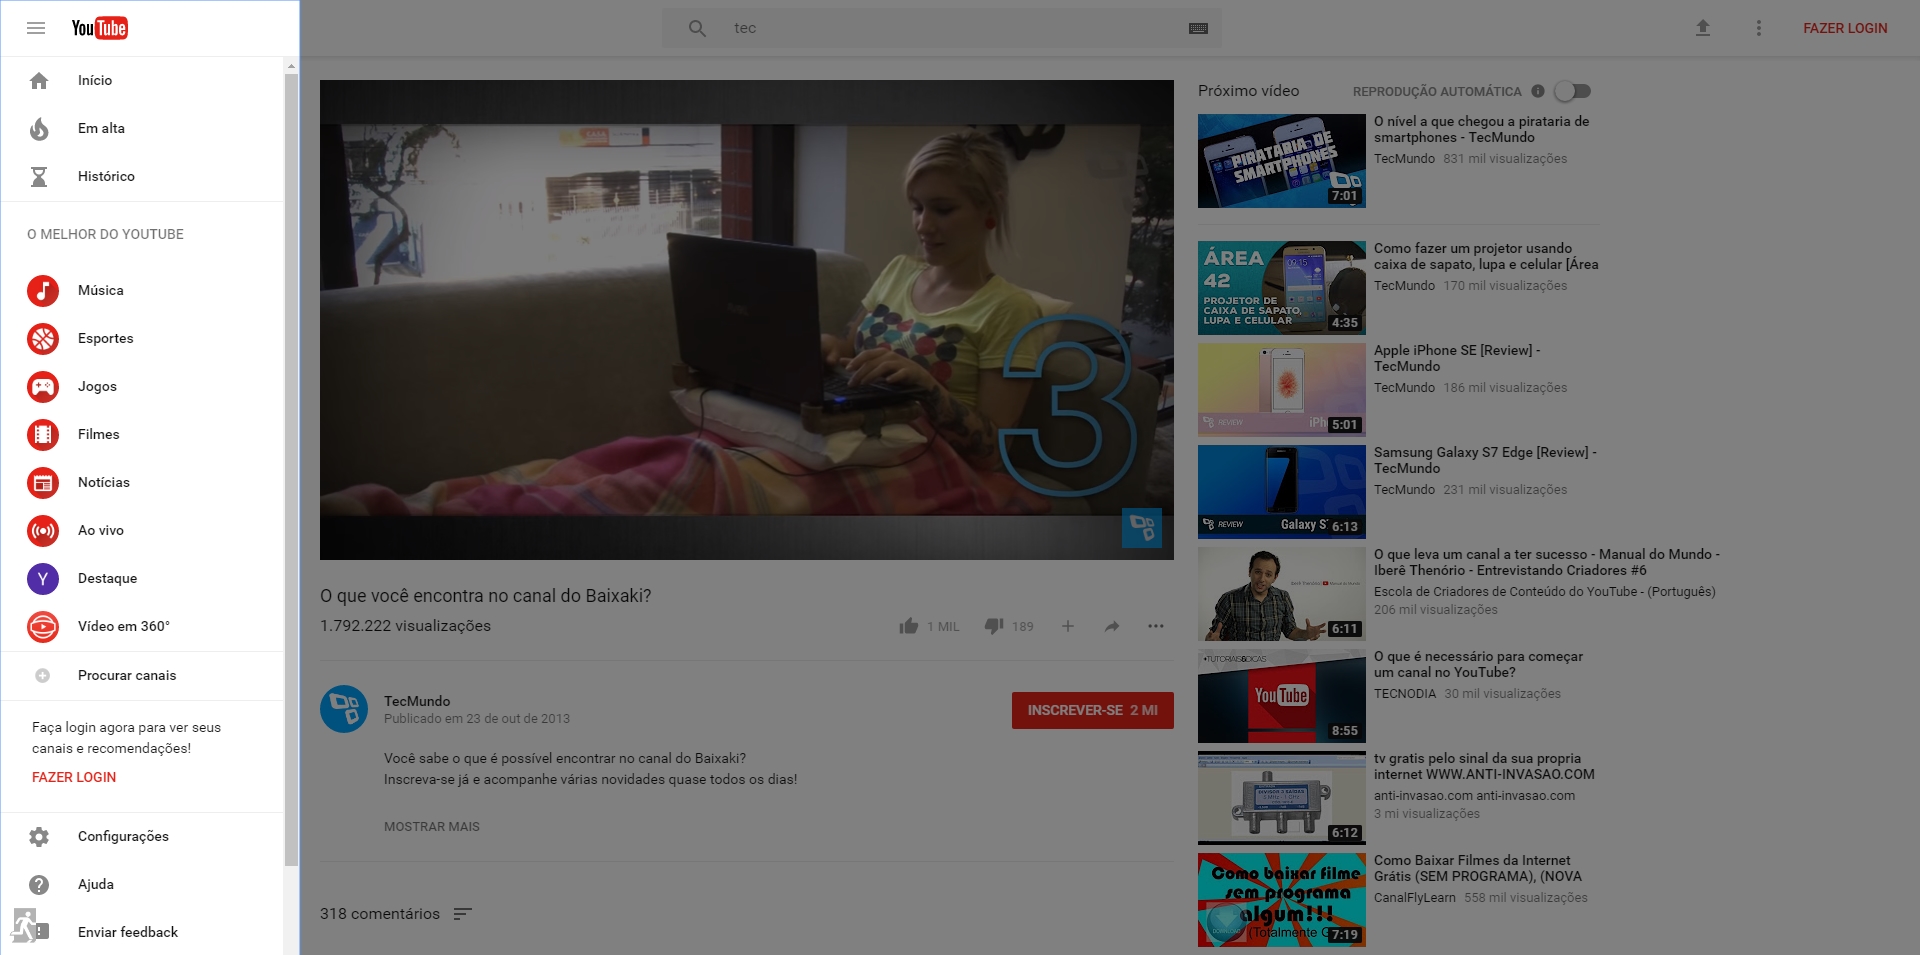Select the Música channel icon
This screenshot has width=1920, height=955.
(42, 290)
